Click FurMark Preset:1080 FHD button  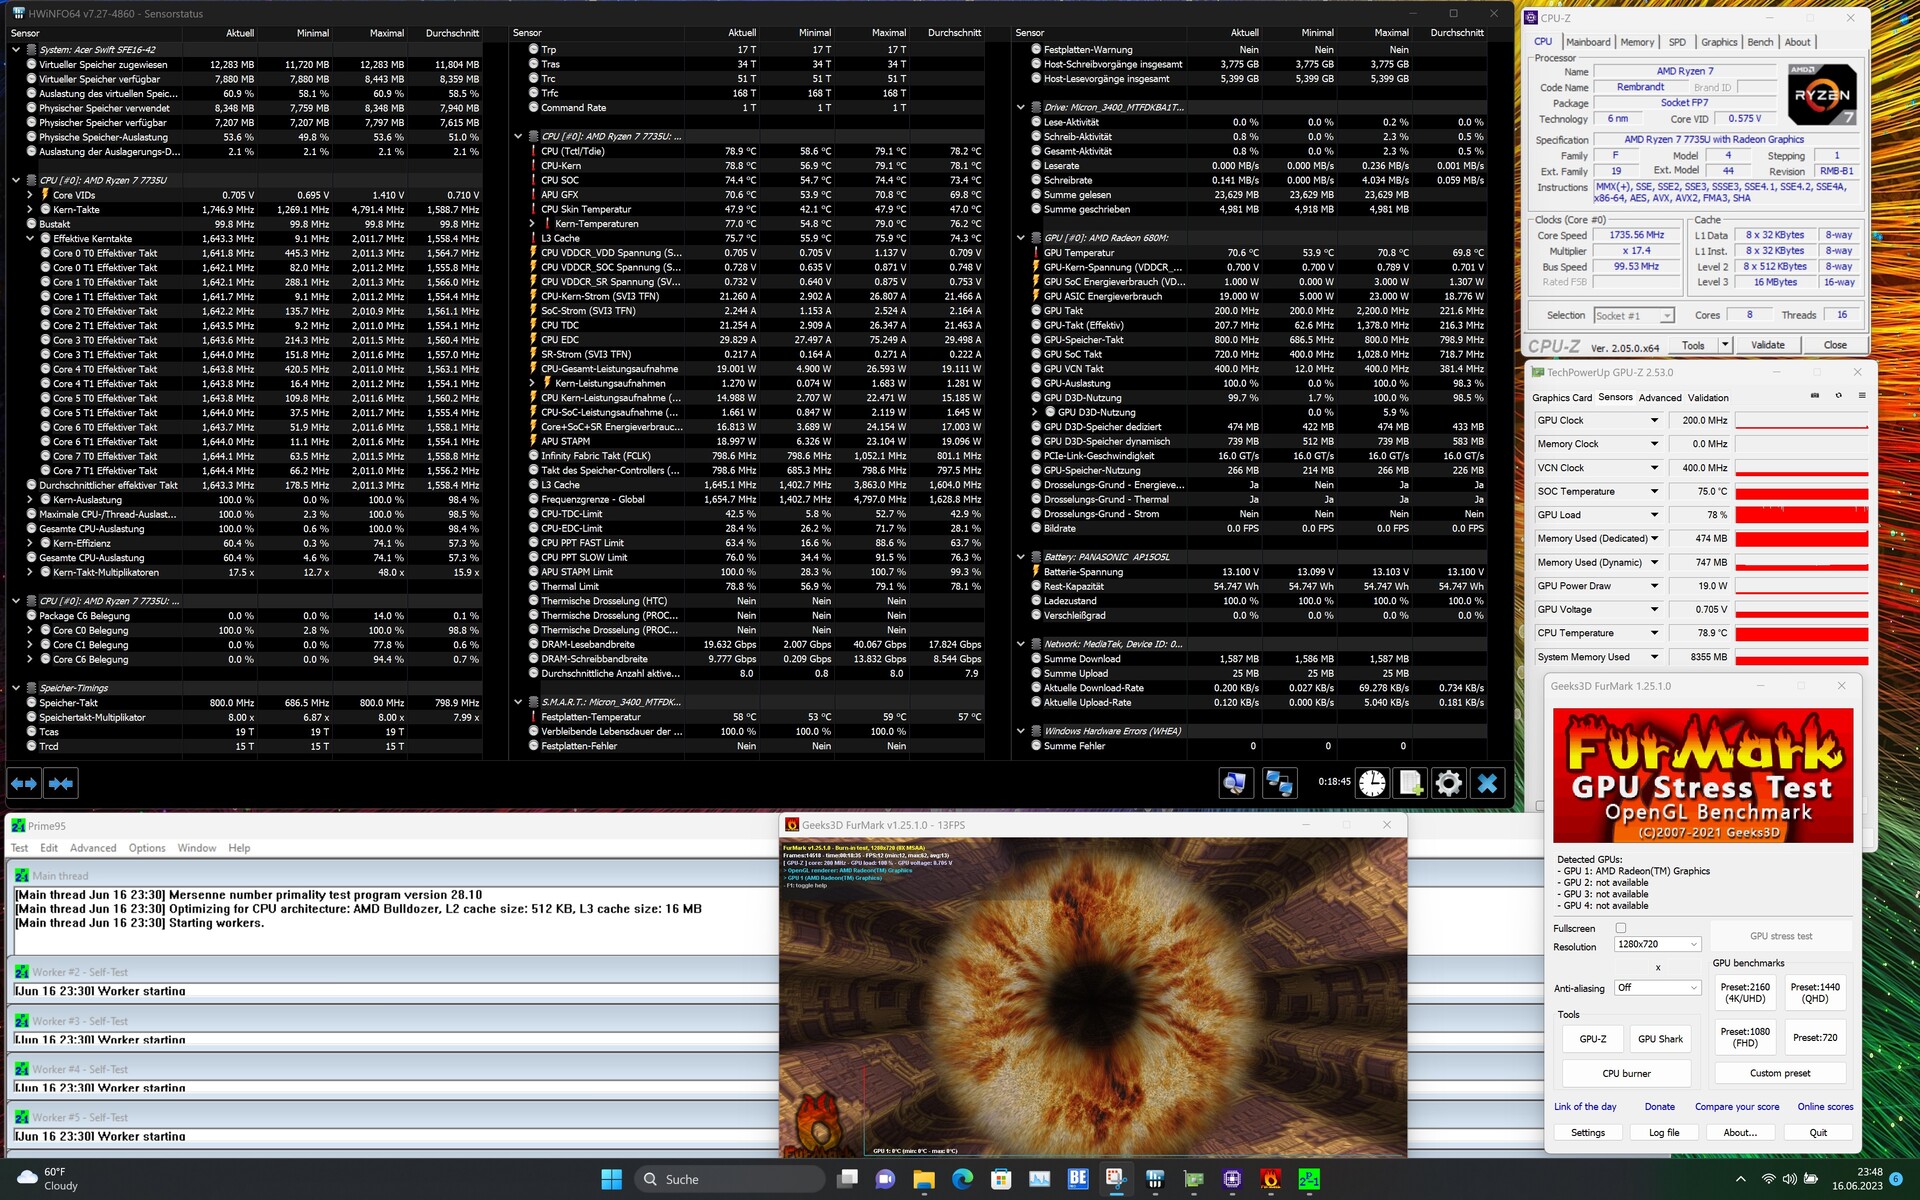(1745, 1037)
